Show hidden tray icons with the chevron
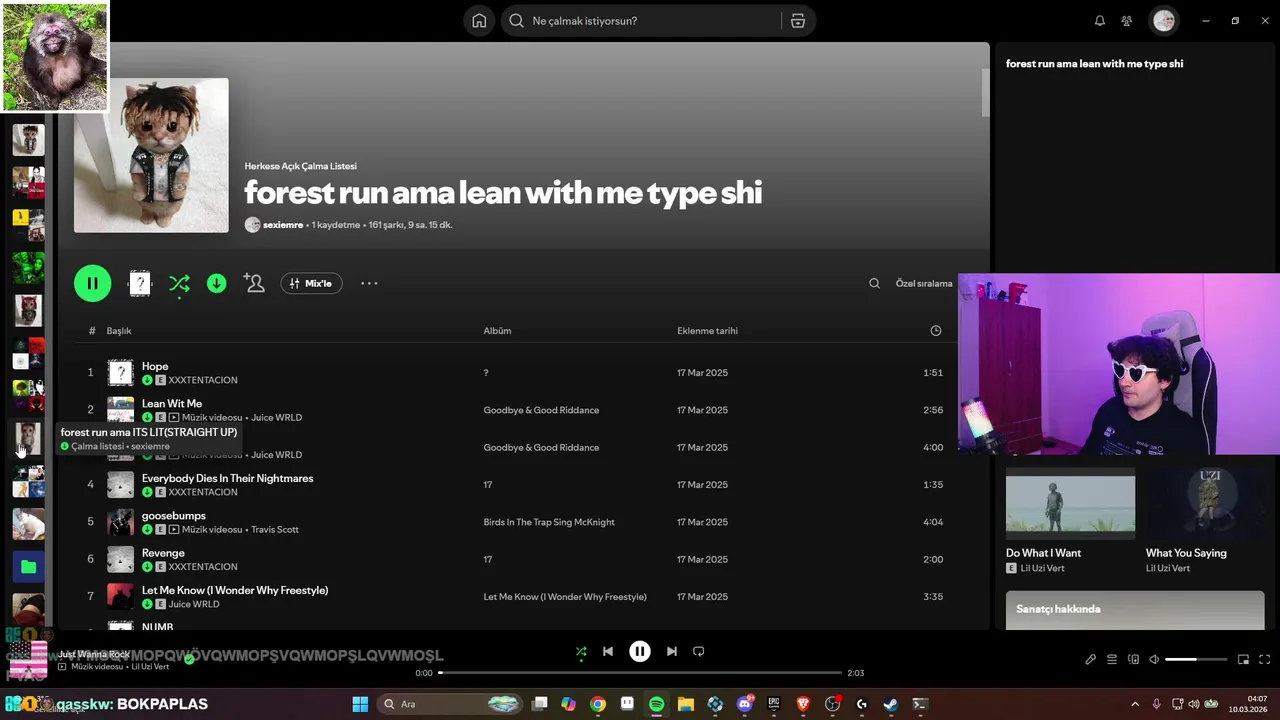 1134,704
